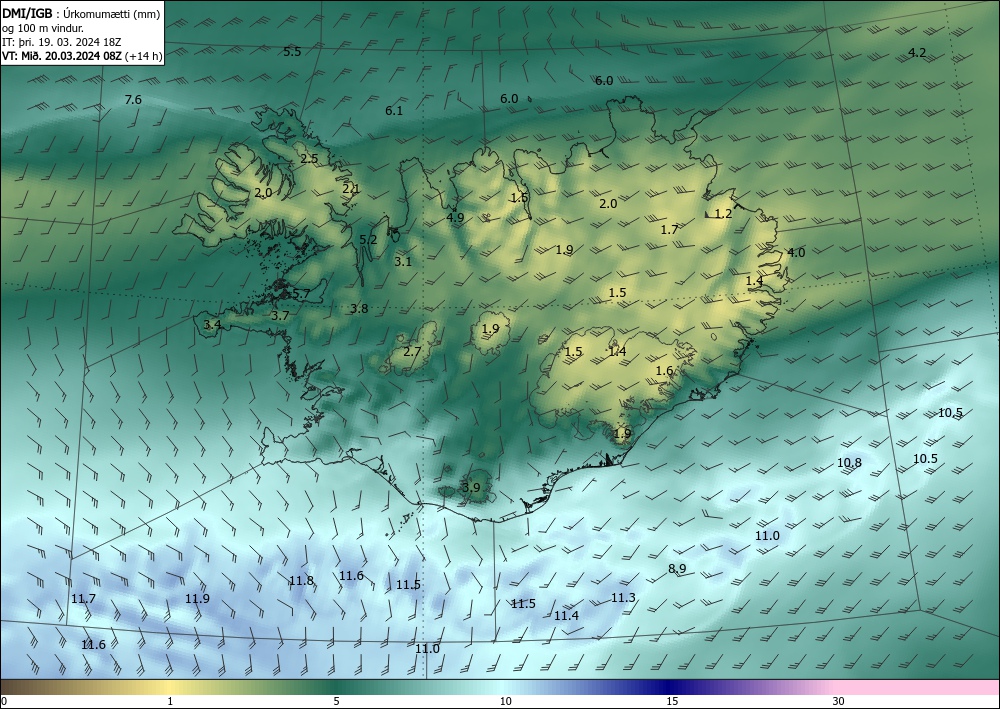Click the dark blue section of color scale
The image size is (1000, 709).
[x=666, y=687]
